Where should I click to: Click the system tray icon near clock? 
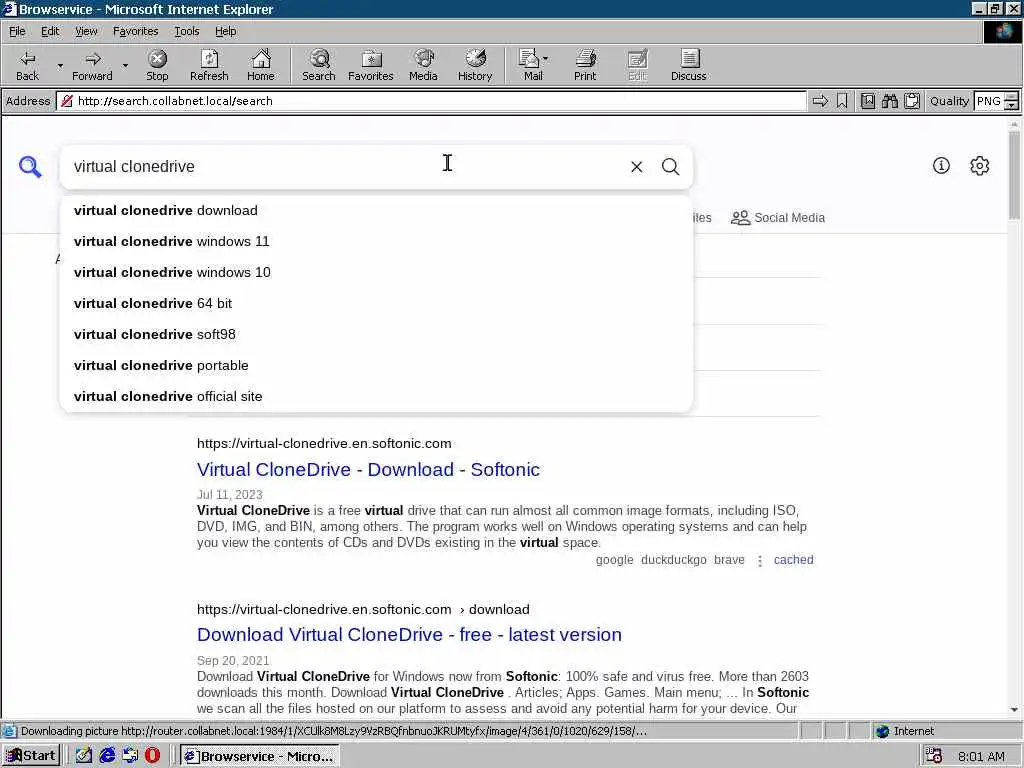(934, 756)
